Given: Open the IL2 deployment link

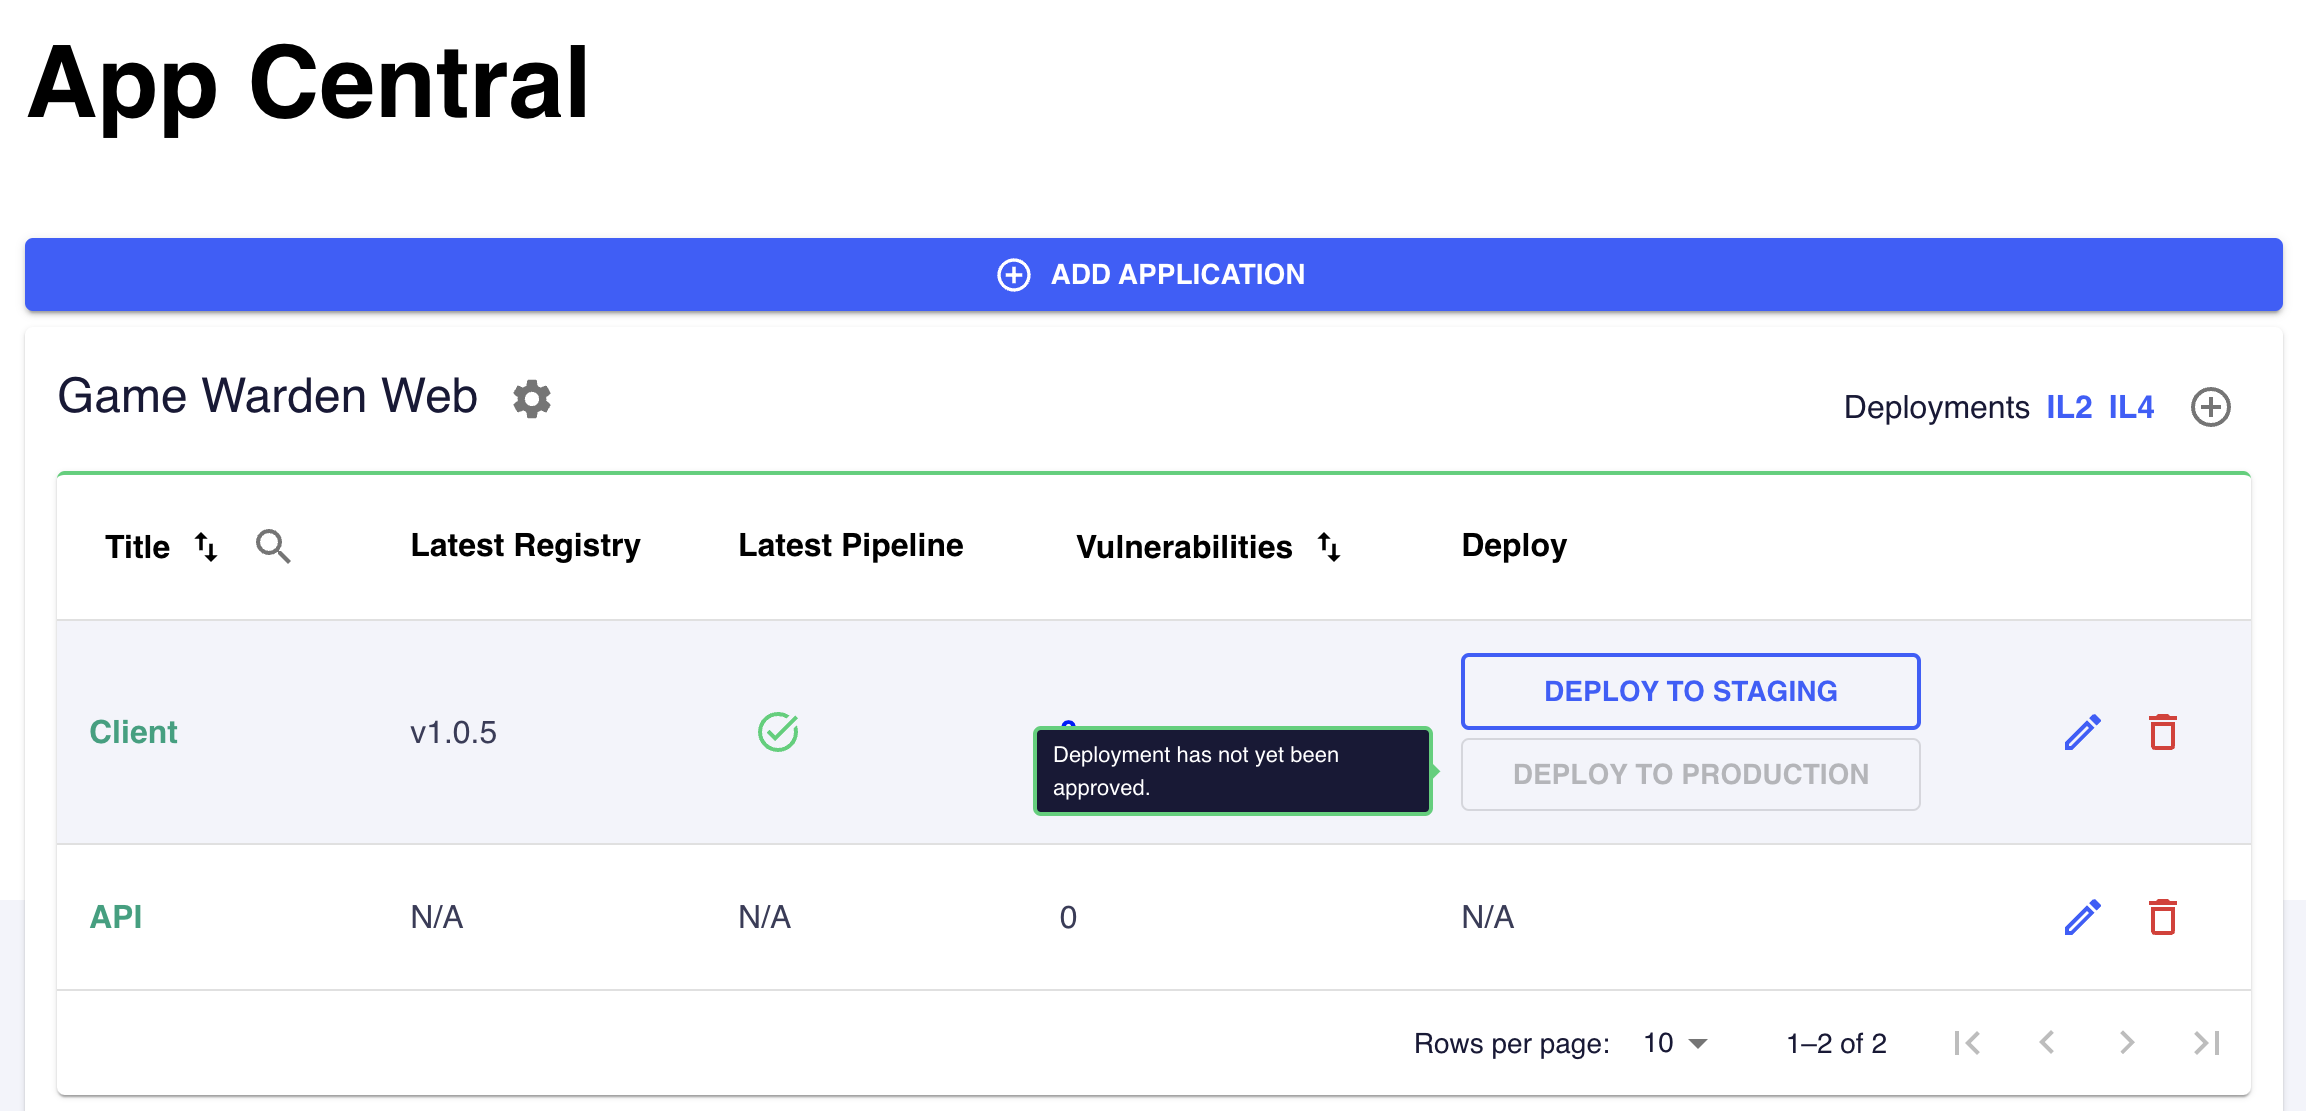Looking at the screenshot, I should pyautogui.click(x=2069, y=407).
